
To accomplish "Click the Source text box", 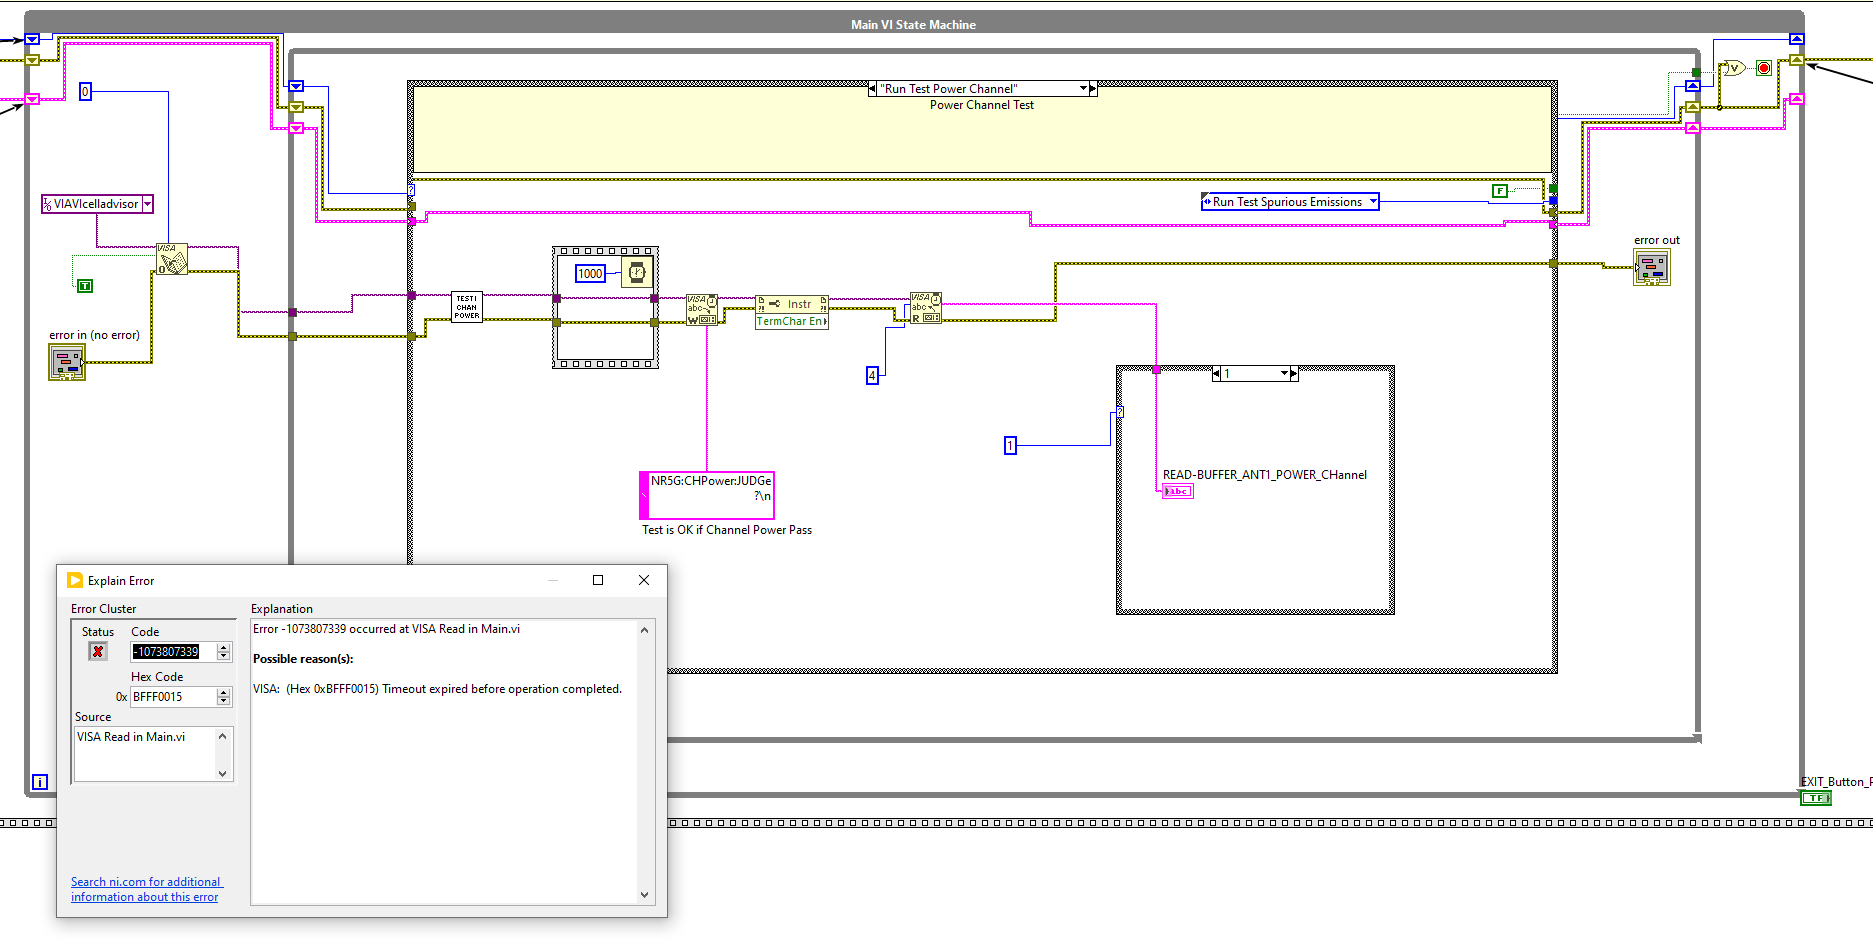I will pyautogui.click(x=146, y=754).
